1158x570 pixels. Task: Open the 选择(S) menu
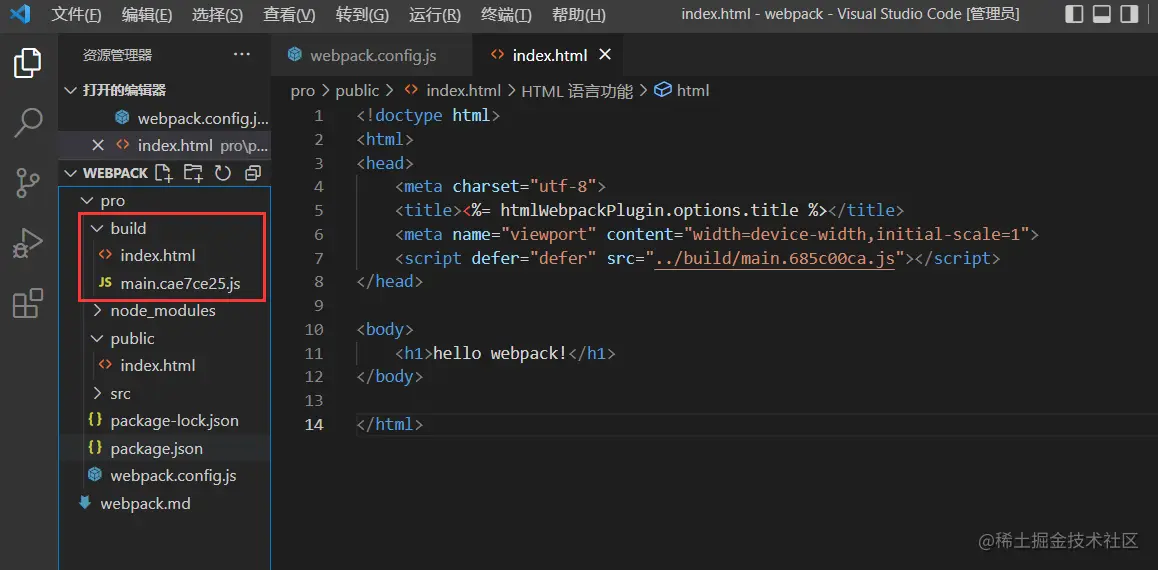(x=217, y=15)
